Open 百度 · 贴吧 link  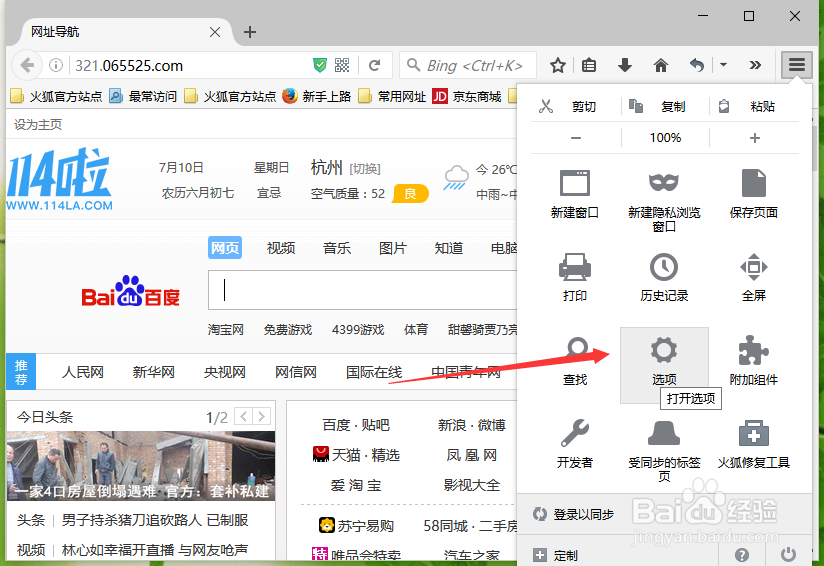pyautogui.click(x=356, y=425)
